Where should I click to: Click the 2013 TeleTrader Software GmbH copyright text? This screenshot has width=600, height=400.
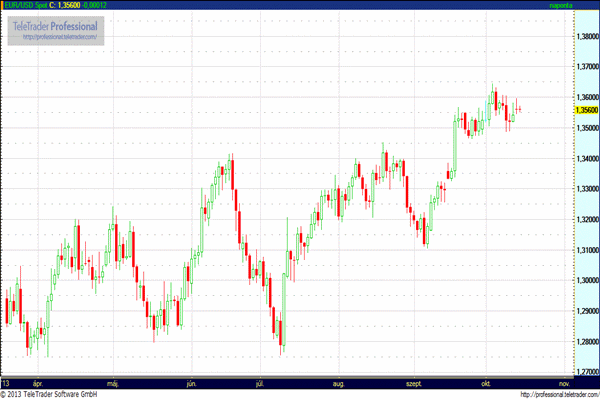click(x=58, y=394)
